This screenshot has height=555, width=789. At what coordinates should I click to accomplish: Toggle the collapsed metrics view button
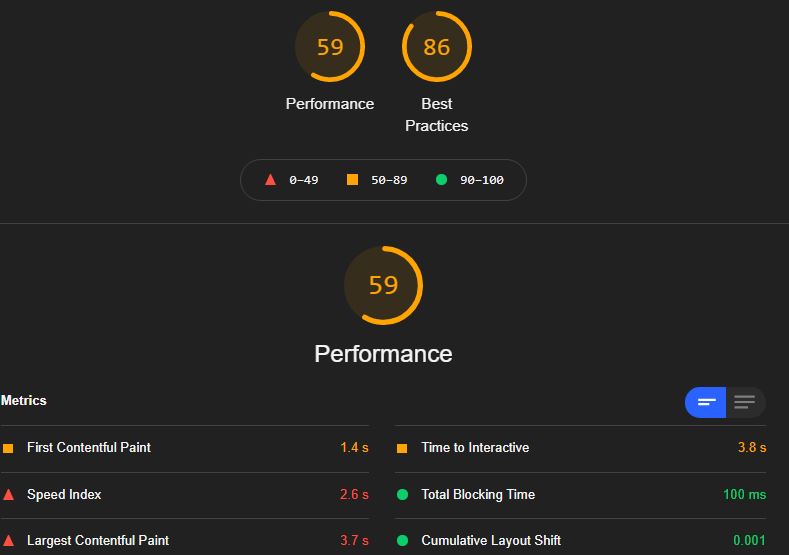point(705,402)
